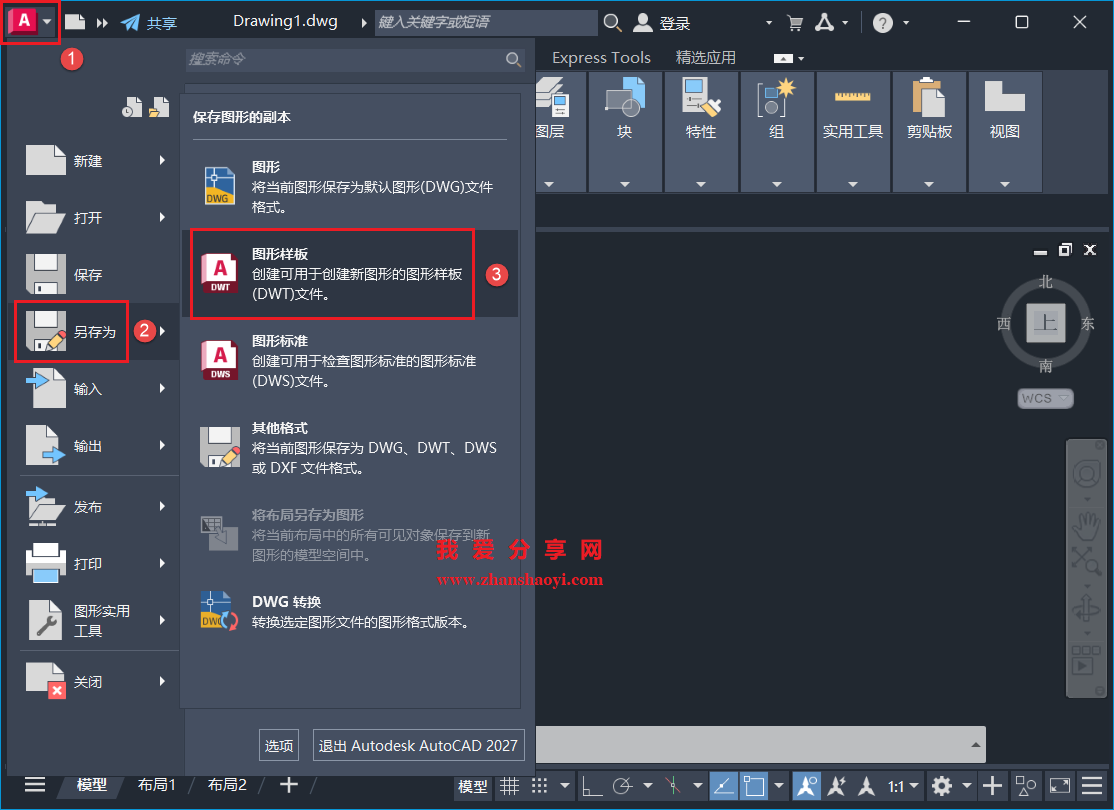1114x810 pixels.
Task: Toggle annotation objects visibility in status bar
Action: (806, 786)
